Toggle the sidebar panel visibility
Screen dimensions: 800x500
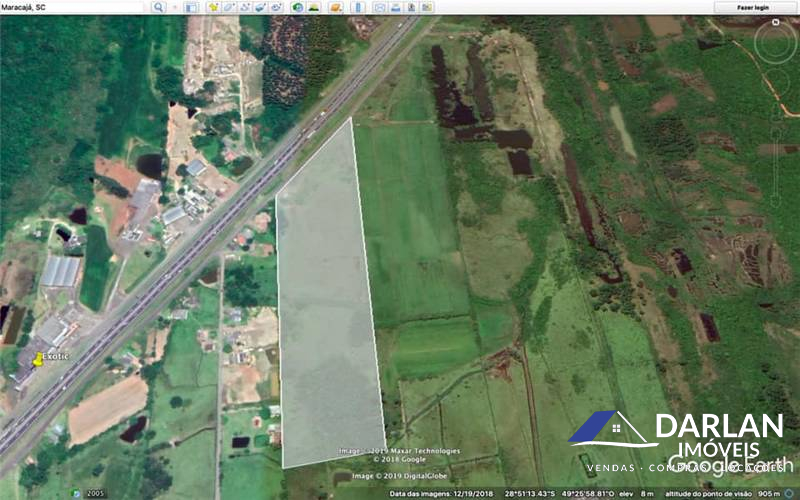(x=191, y=7)
